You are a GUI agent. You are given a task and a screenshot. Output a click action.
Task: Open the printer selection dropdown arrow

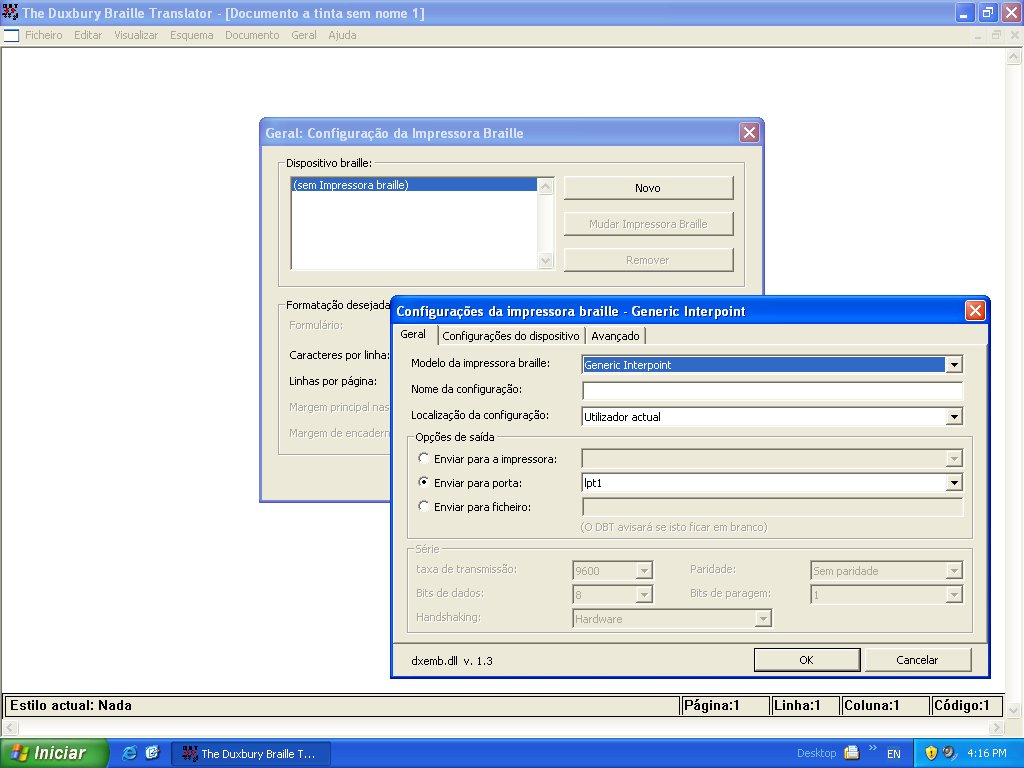[x=954, y=458]
